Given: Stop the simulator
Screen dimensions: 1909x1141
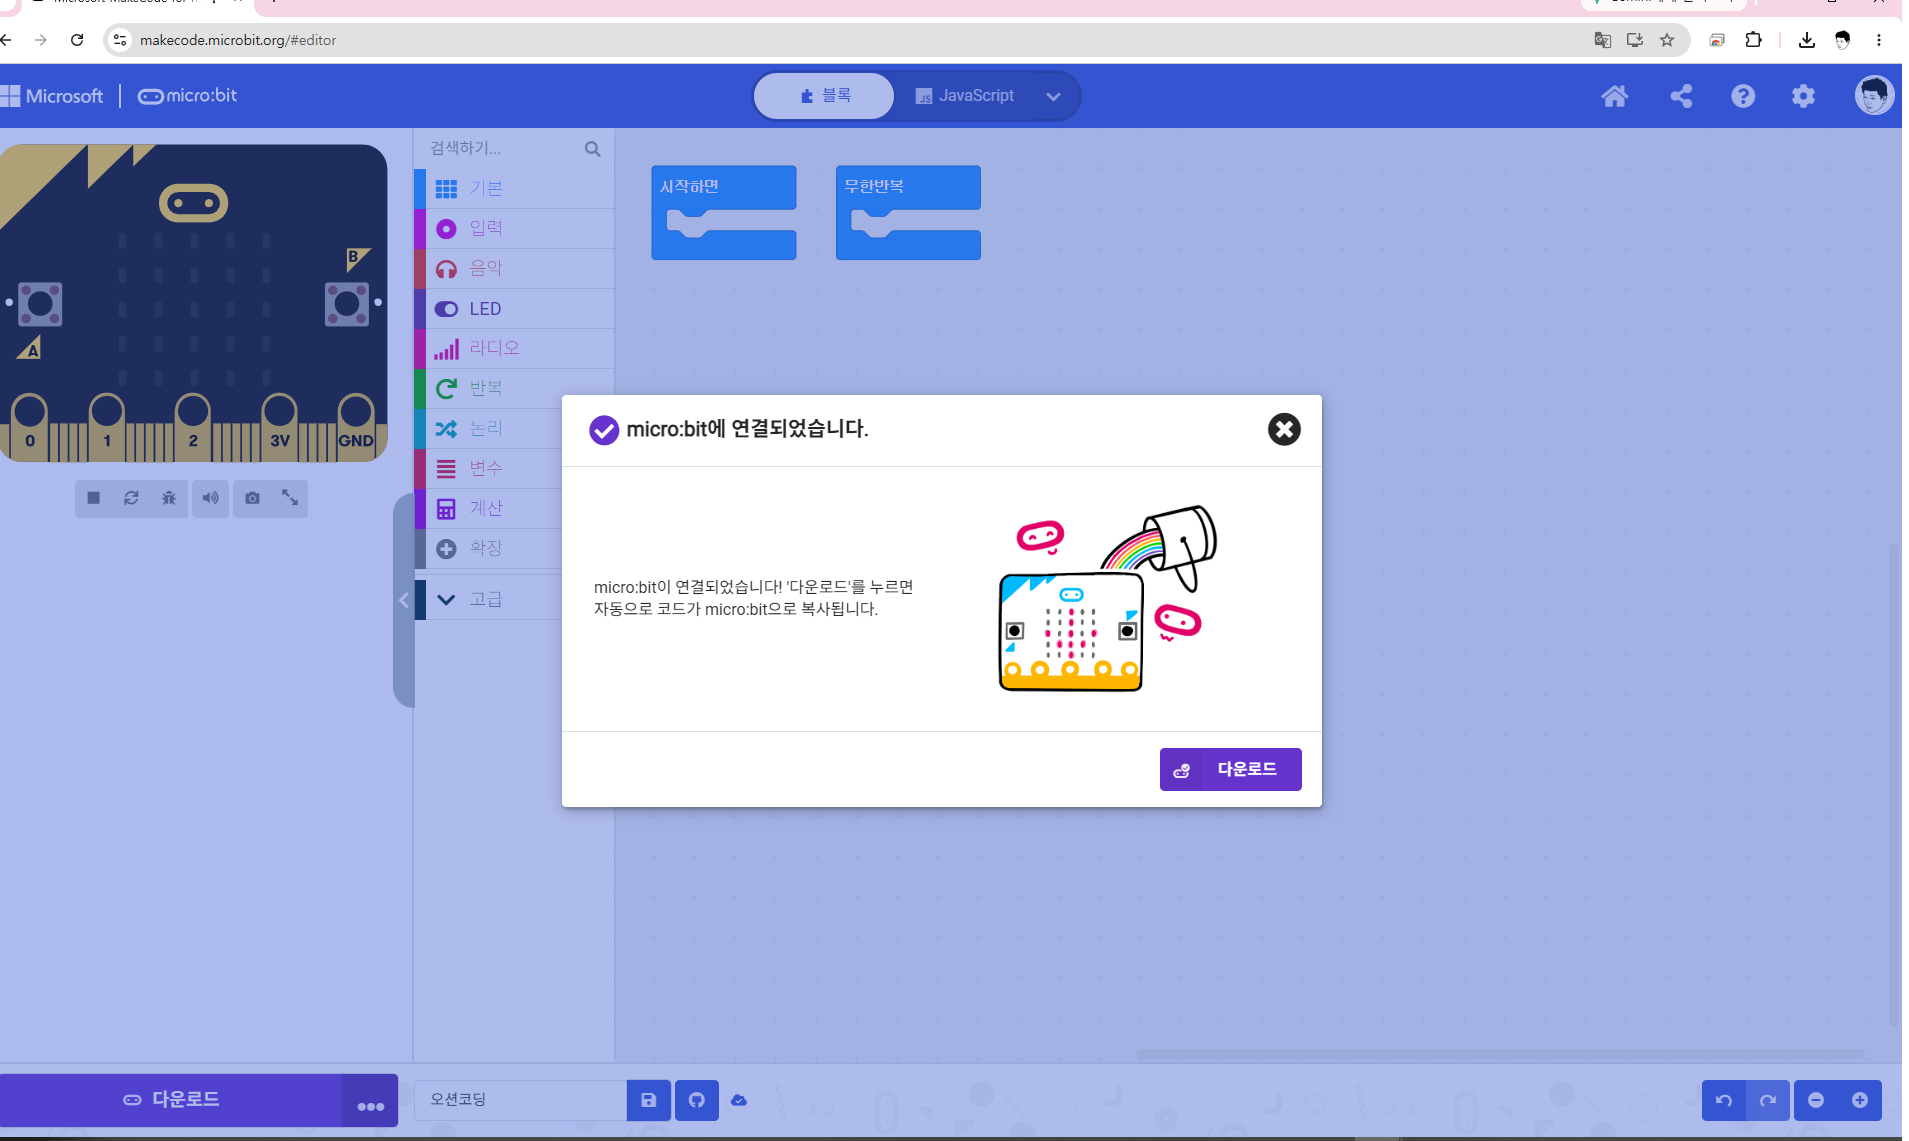Looking at the screenshot, I should (93, 498).
